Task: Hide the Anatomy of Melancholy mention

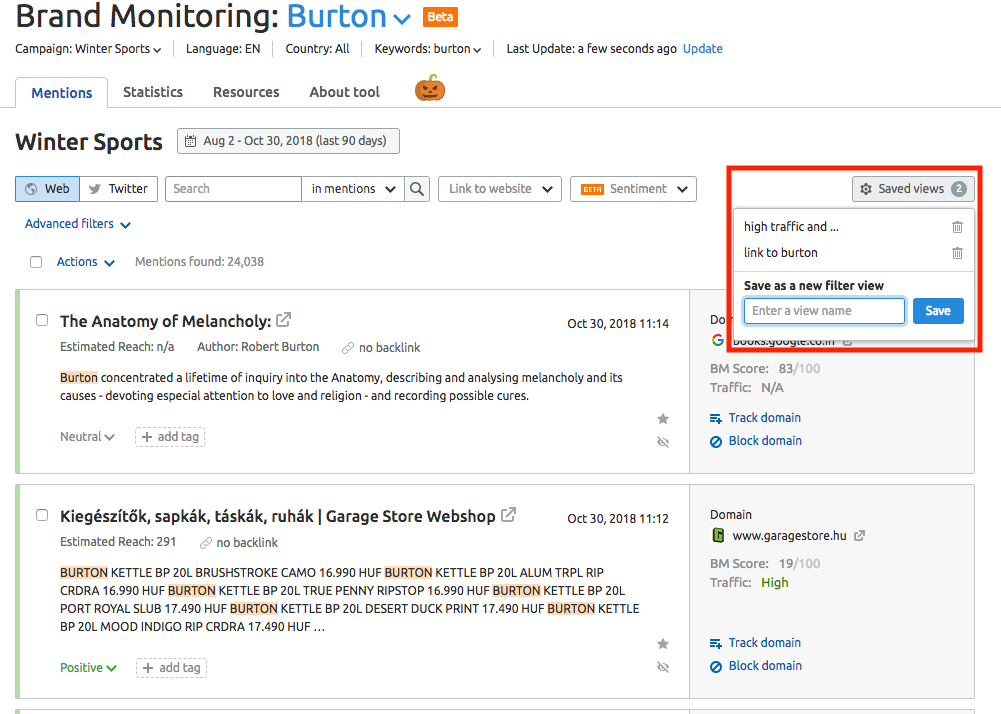Action: [663, 442]
